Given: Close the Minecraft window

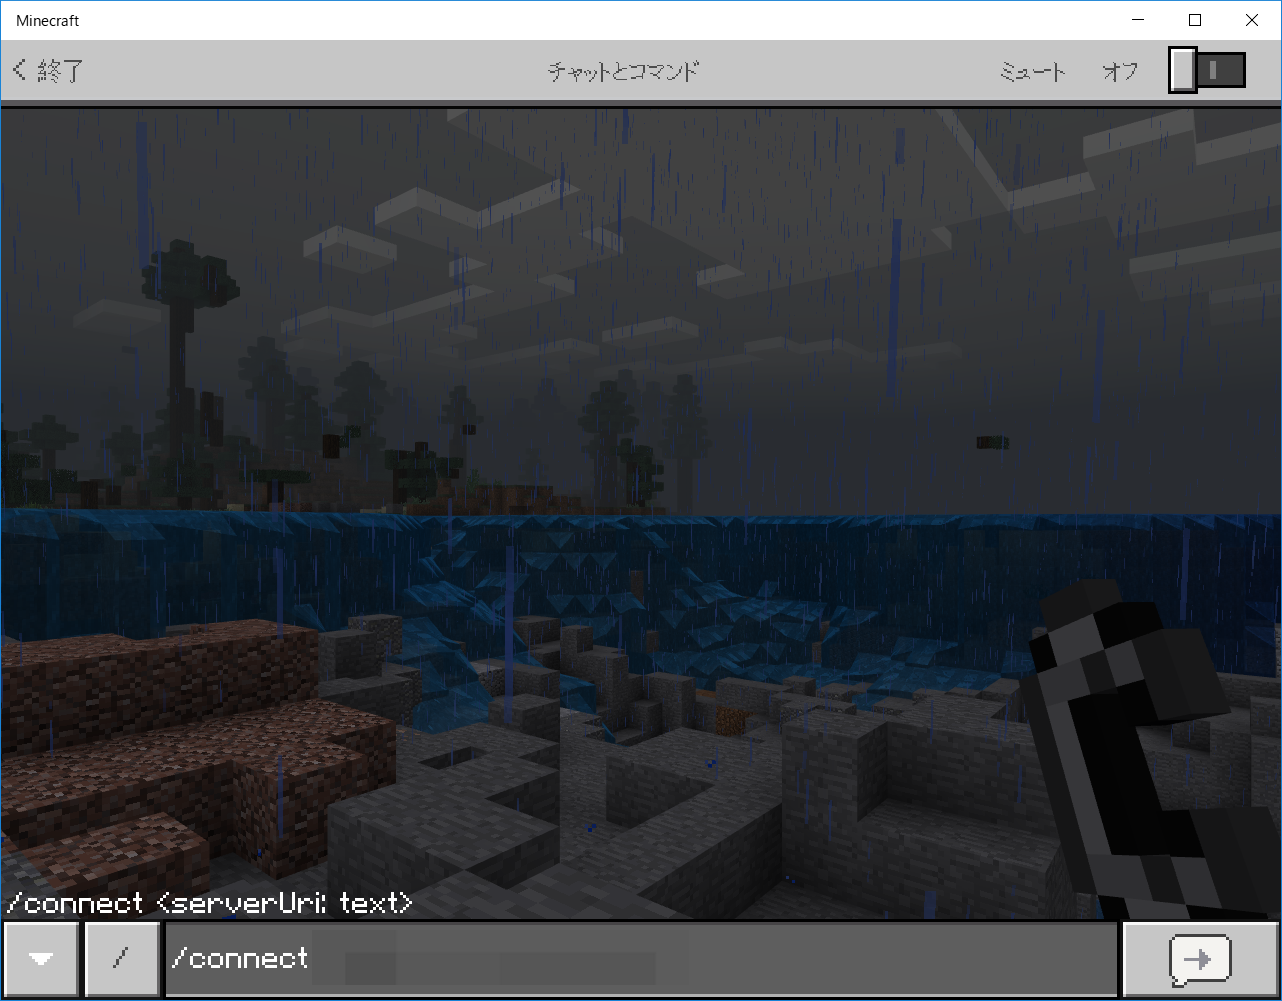Looking at the screenshot, I should point(1252,20).
